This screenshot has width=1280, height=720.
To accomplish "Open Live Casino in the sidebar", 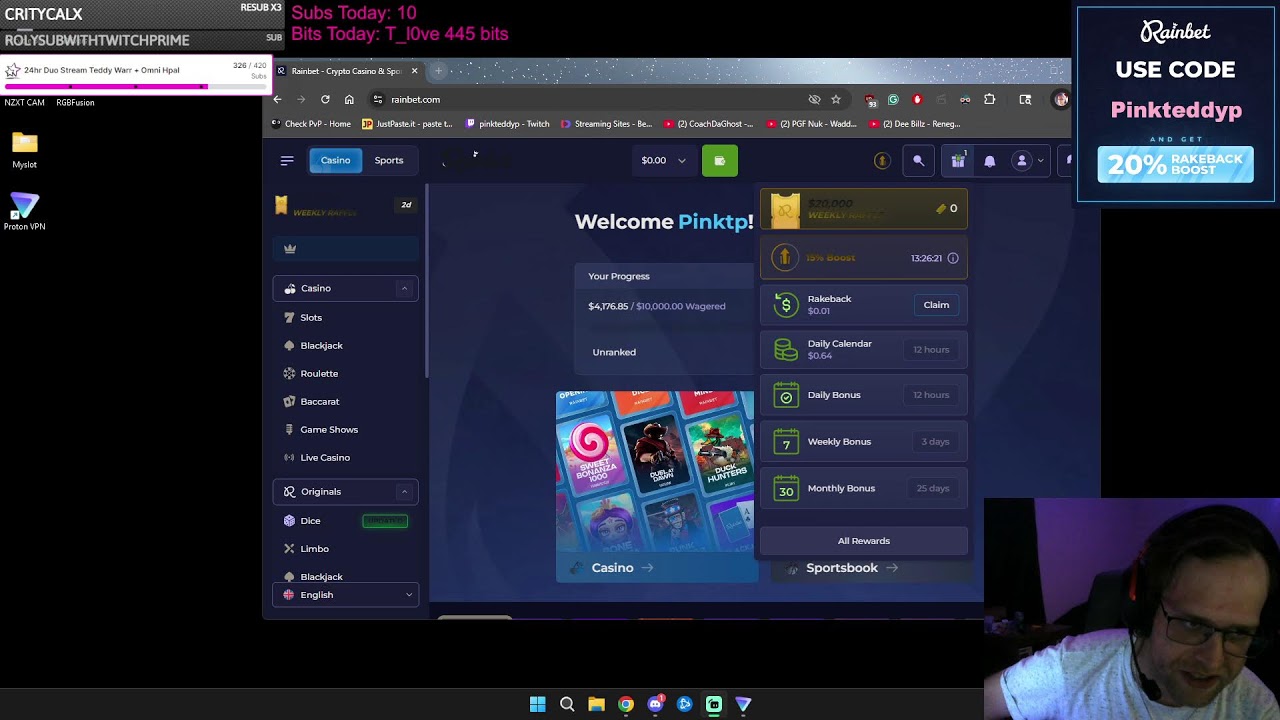I will pyautogui.click(x=325, y=457).
